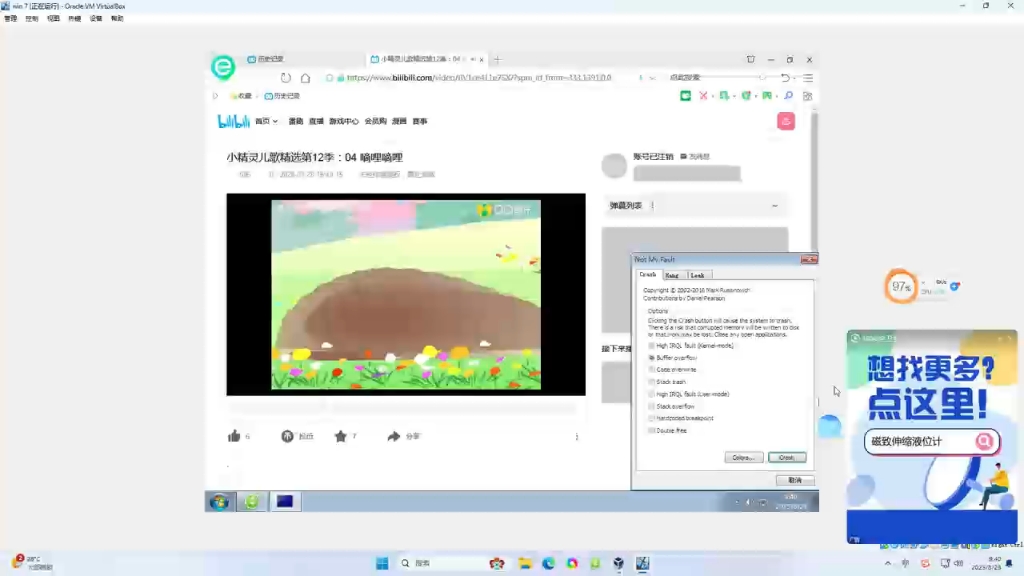The height and width of the screenshot is (576, 1024).
Task: Like the video with thumbs-up icon
Action: (x=234, y=436)
